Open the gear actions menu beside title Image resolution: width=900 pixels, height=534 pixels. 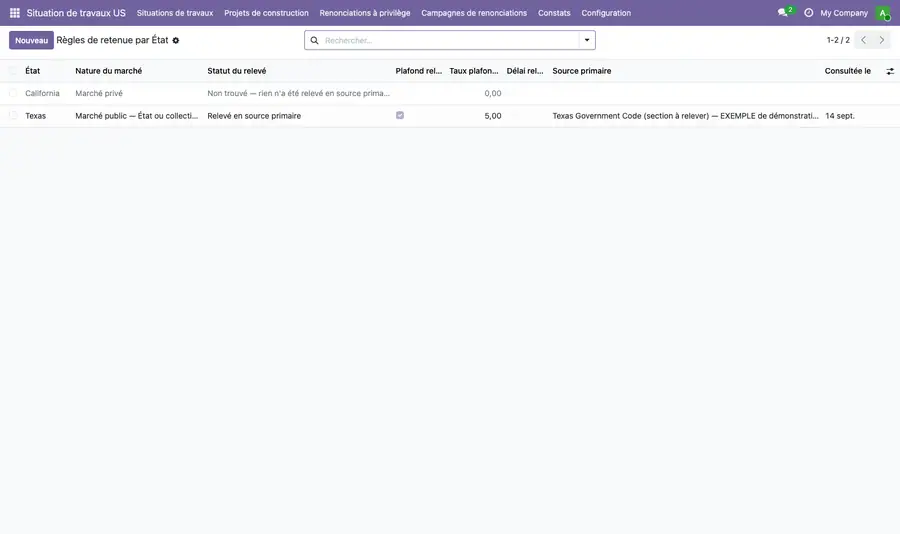(x=176, y=40)
